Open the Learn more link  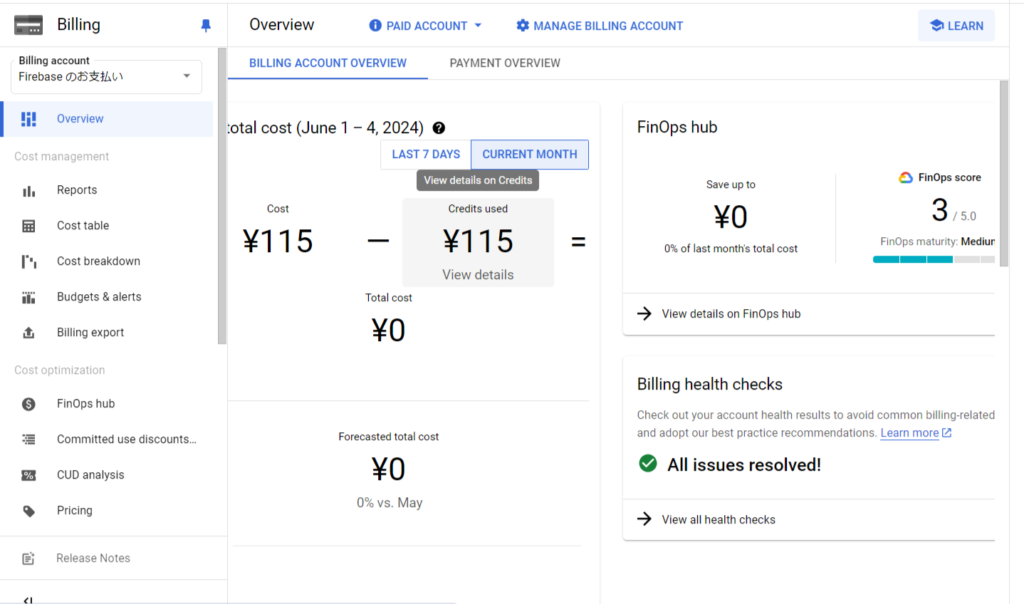click(910, 433)
